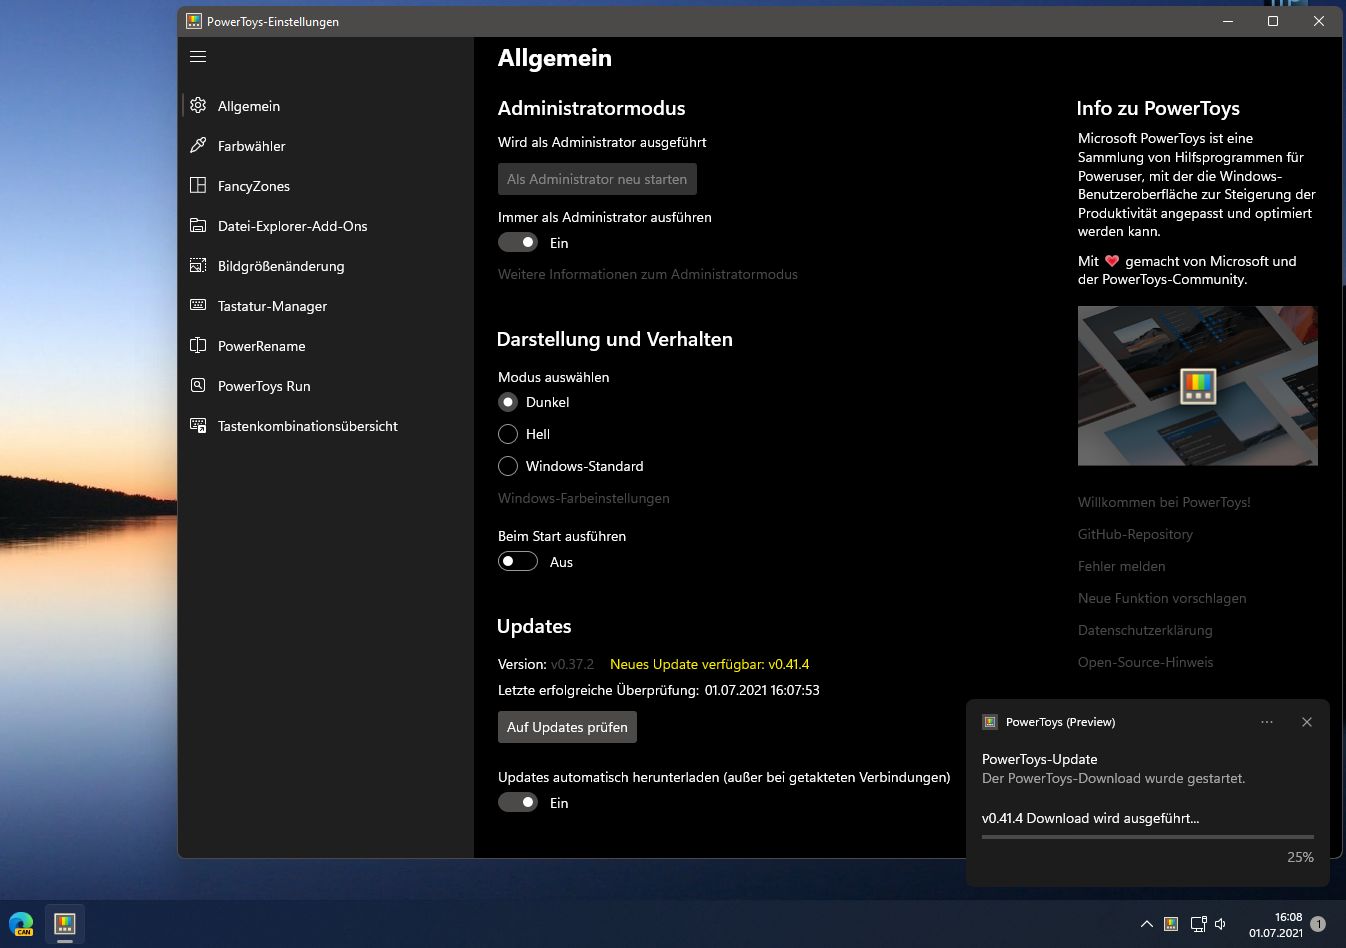Click the Auf Updates prüfen button
Viewport: 1346px width, 948px height.
tap(567, 727)
